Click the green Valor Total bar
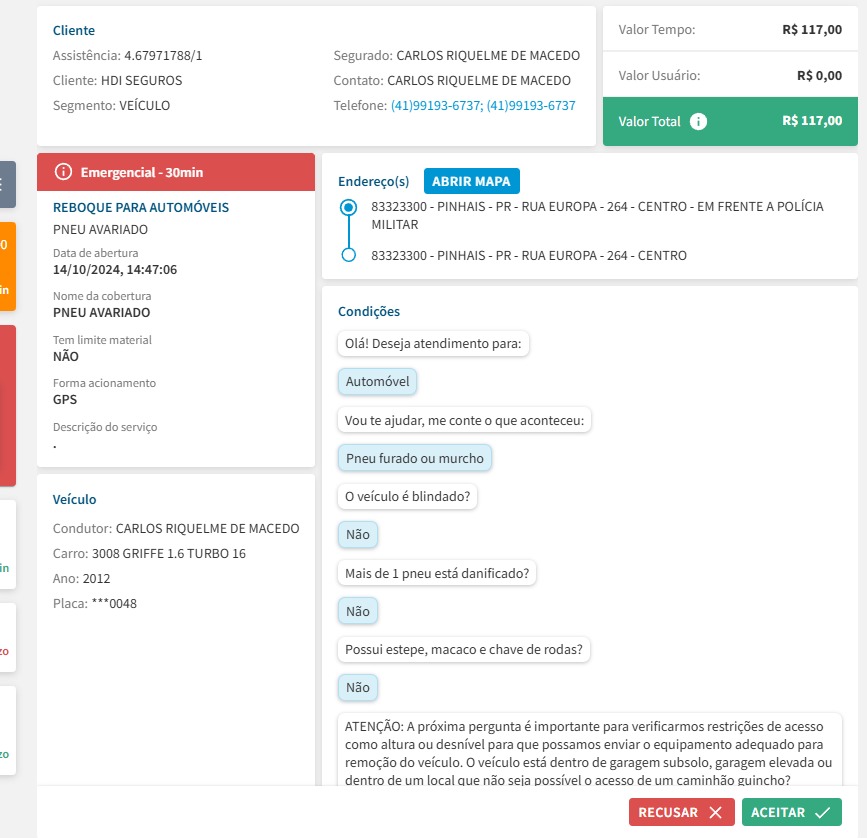867x838 pixels. 730,121
